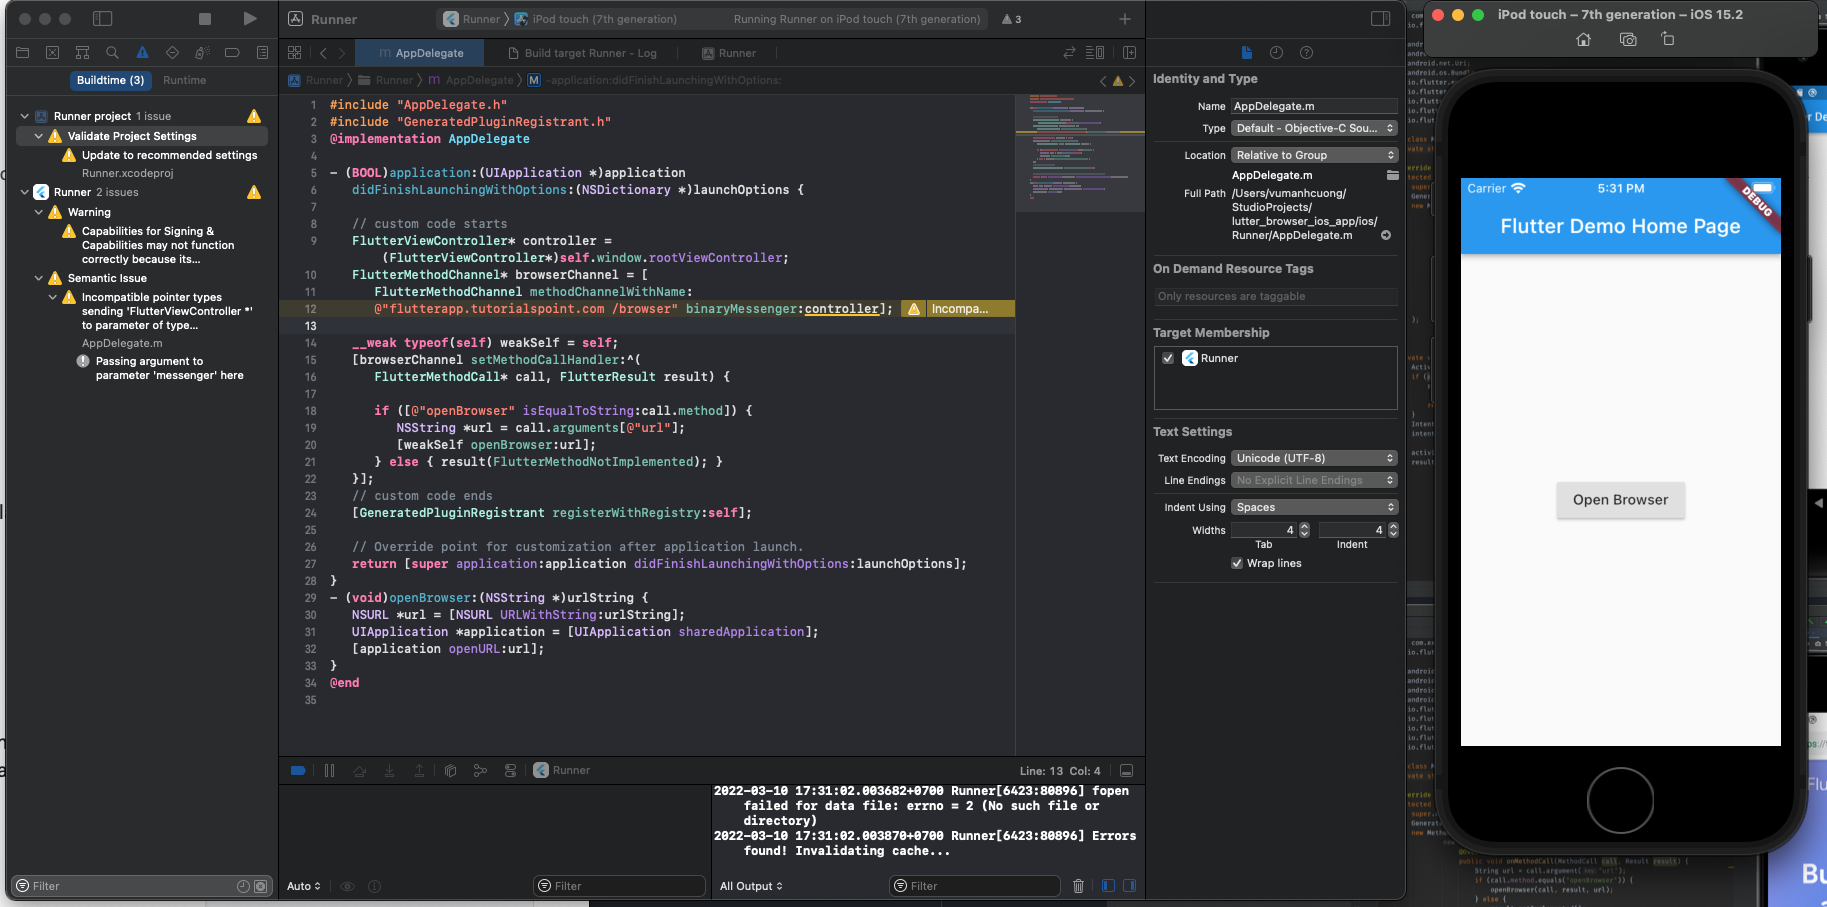The width and height of the screenshot is (1827, 907).
Task: Switch to Build target Runner - Log tab
Action: click(582, 53)
